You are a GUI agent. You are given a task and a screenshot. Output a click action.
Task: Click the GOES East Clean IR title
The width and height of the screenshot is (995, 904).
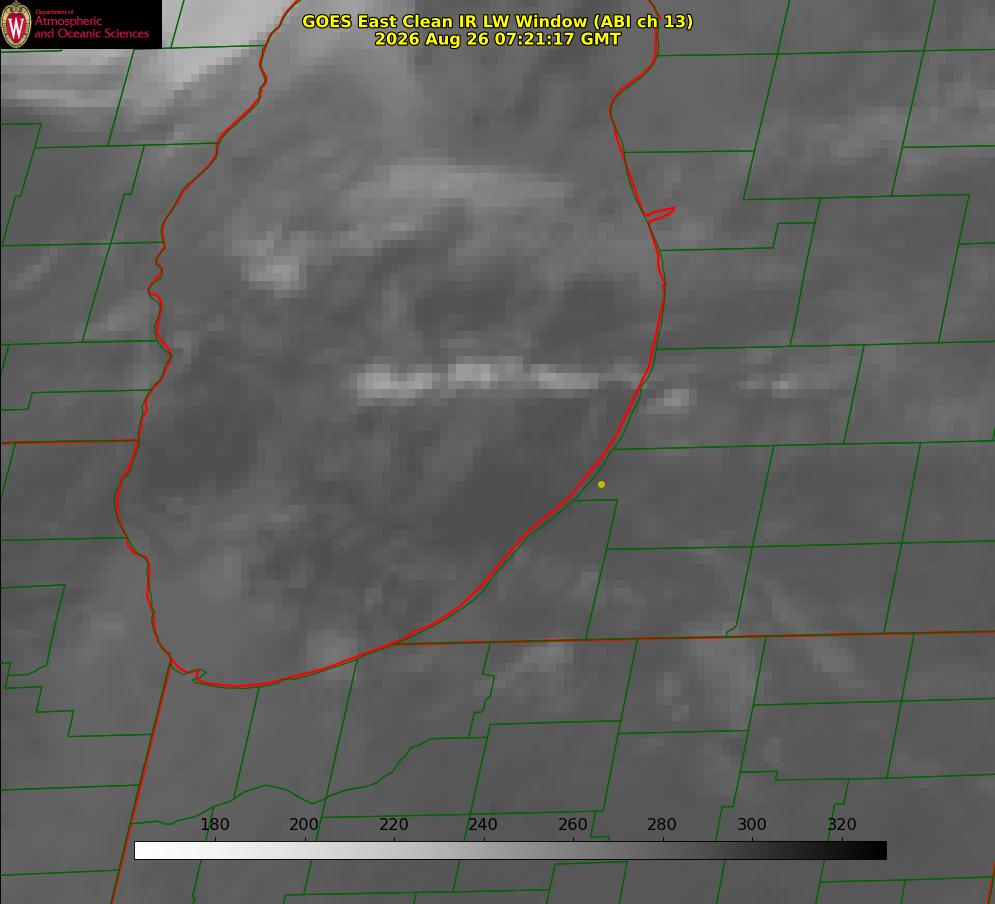tap(497, 21)
